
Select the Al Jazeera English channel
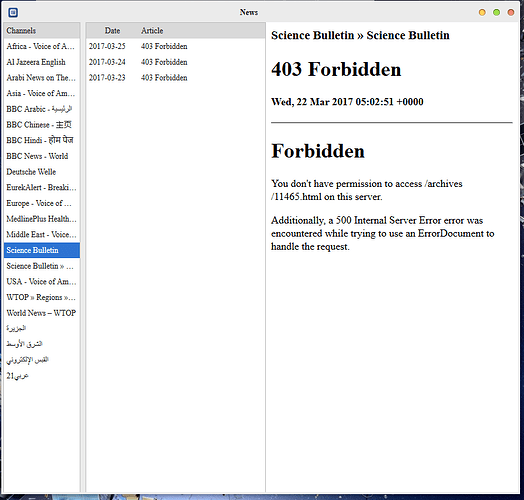(x=42, y=62)
